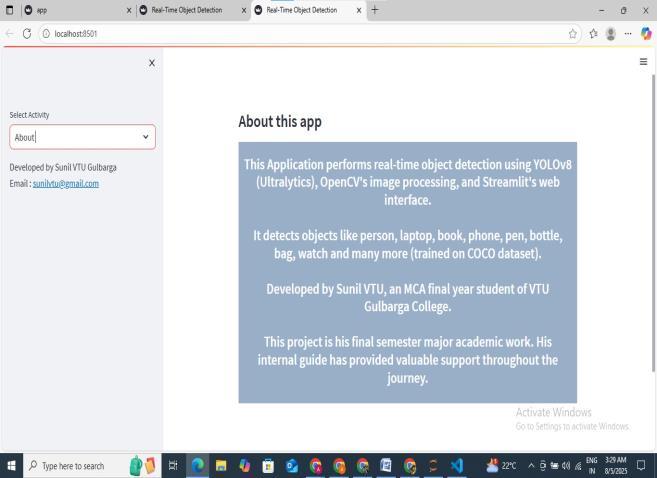The image size is (657, 478).
Task: Open the ENG IN language indicator
Action: pyautogui.click(x=592, y=465)
